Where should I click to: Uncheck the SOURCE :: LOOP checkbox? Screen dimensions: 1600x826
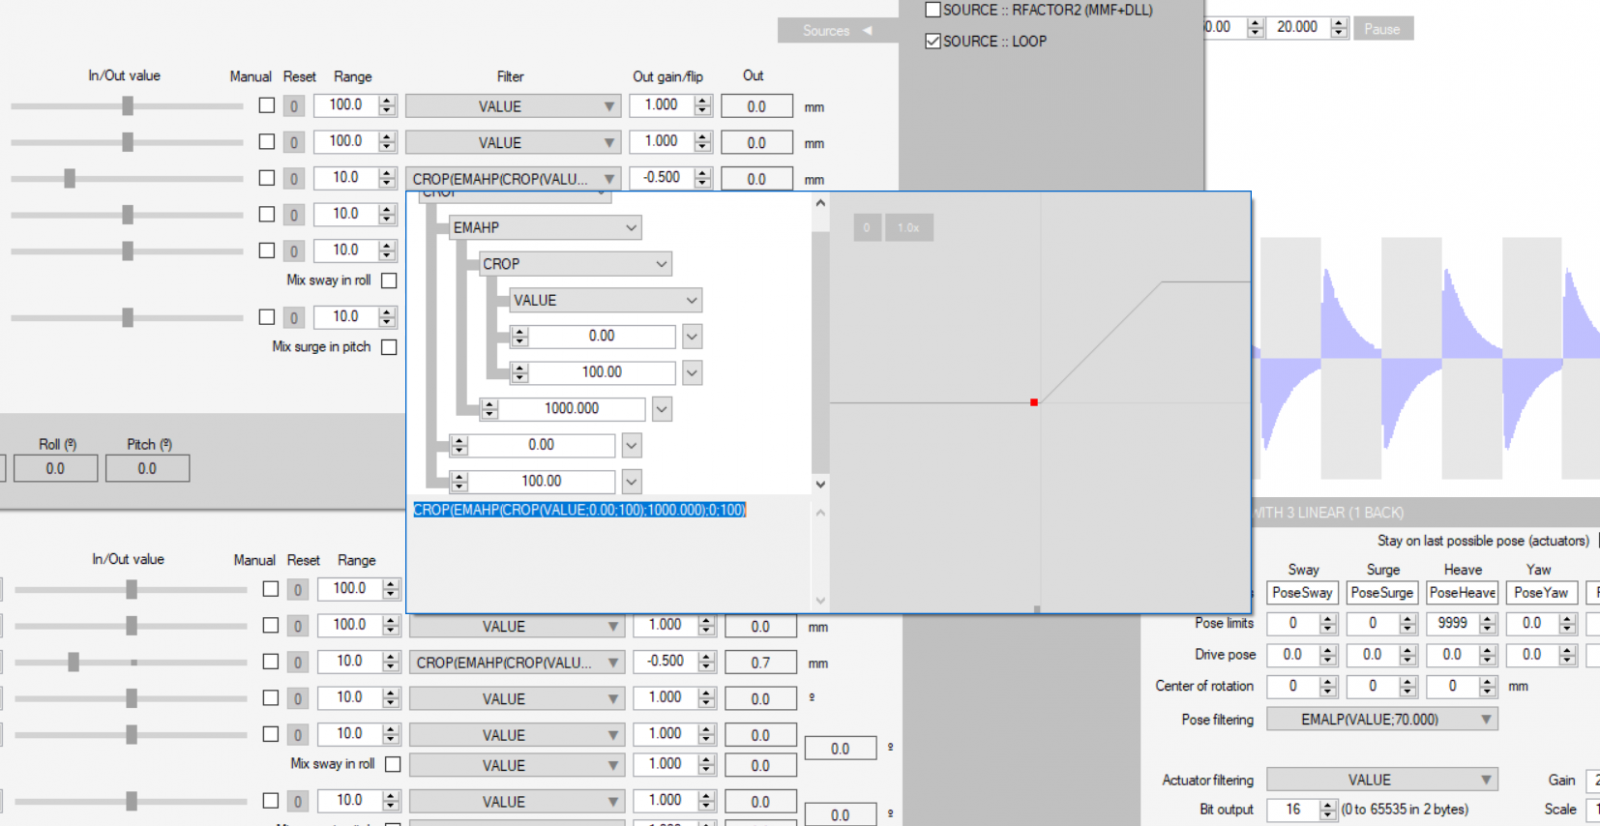pos(933,41)
